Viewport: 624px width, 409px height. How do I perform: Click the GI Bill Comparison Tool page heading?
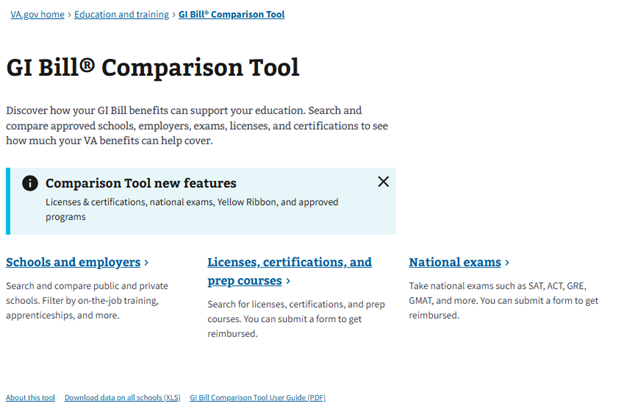tap(153, 68)
